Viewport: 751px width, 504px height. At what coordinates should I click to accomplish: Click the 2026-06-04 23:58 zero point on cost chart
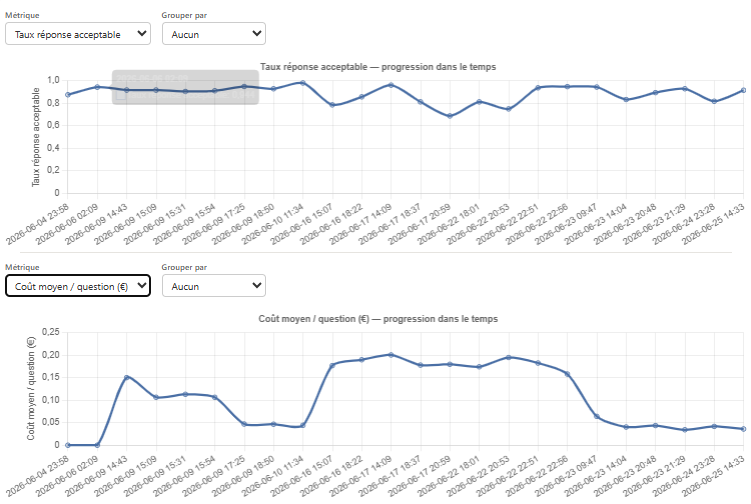point(68,445)
